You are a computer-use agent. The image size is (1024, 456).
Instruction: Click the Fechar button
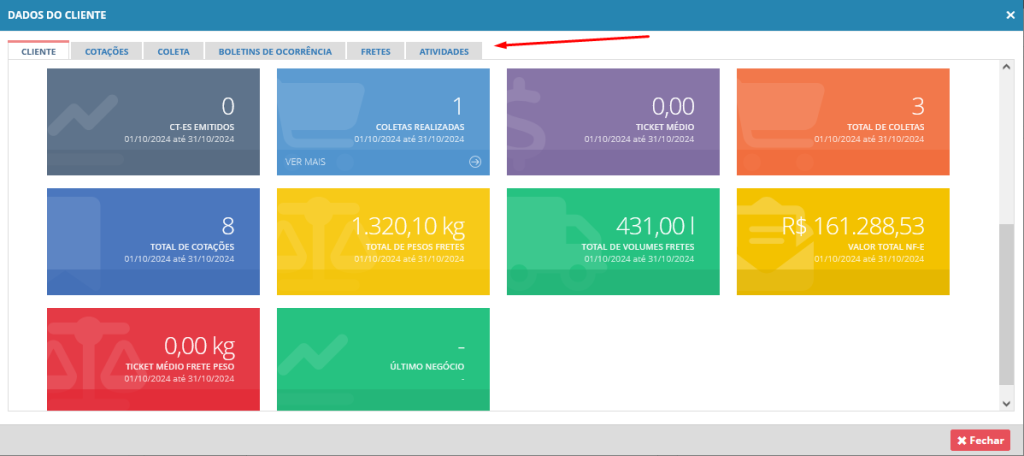click(x=980, y=440)
